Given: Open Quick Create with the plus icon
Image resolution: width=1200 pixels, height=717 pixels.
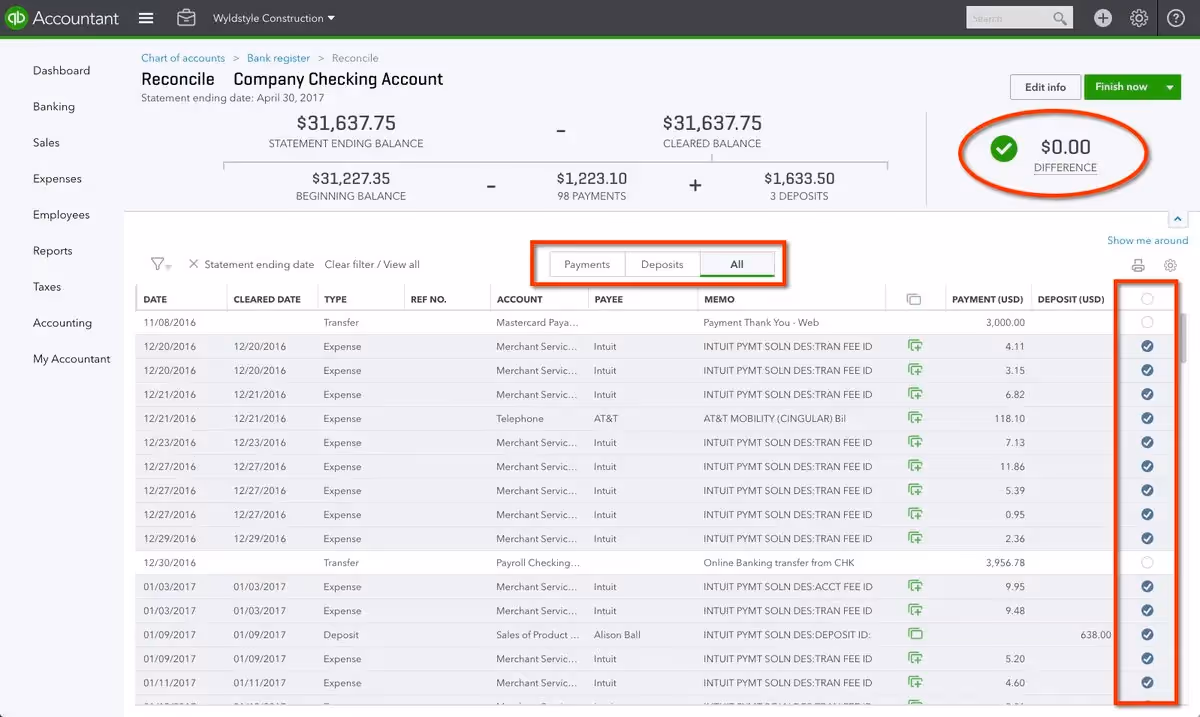Looking at the screenshot, I should 1102,18.
